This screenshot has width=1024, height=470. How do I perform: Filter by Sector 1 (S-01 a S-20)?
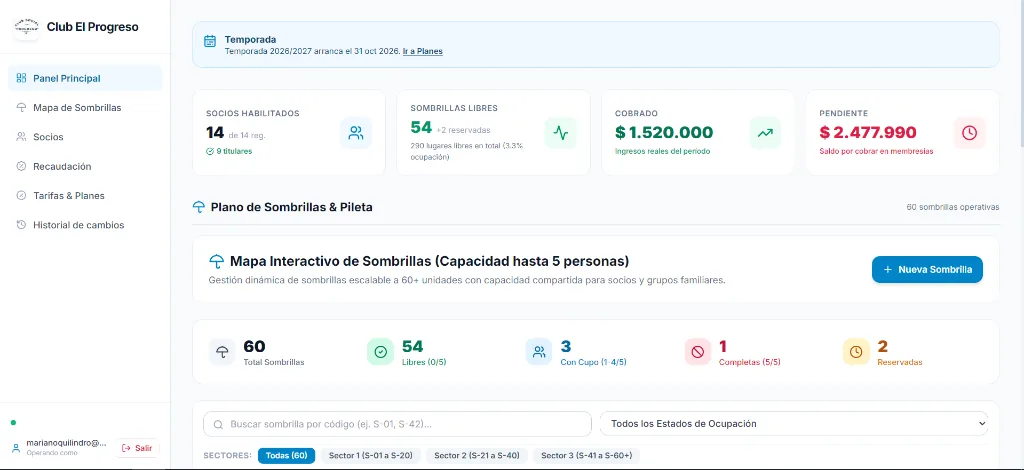pos(370,456)
